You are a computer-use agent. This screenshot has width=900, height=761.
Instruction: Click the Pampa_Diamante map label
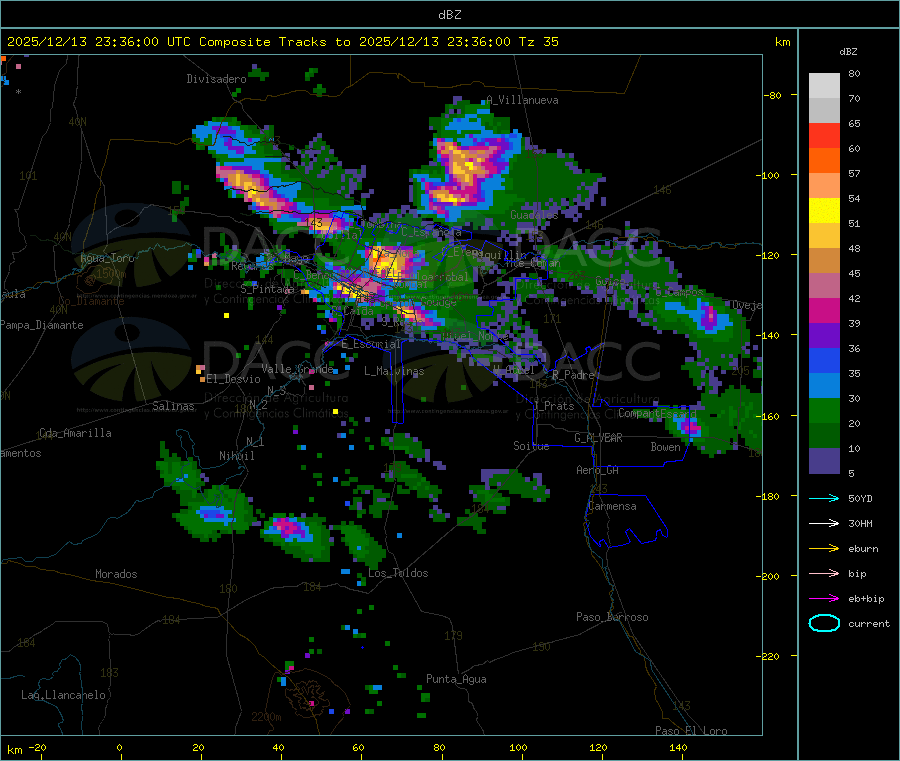[41, 325]
